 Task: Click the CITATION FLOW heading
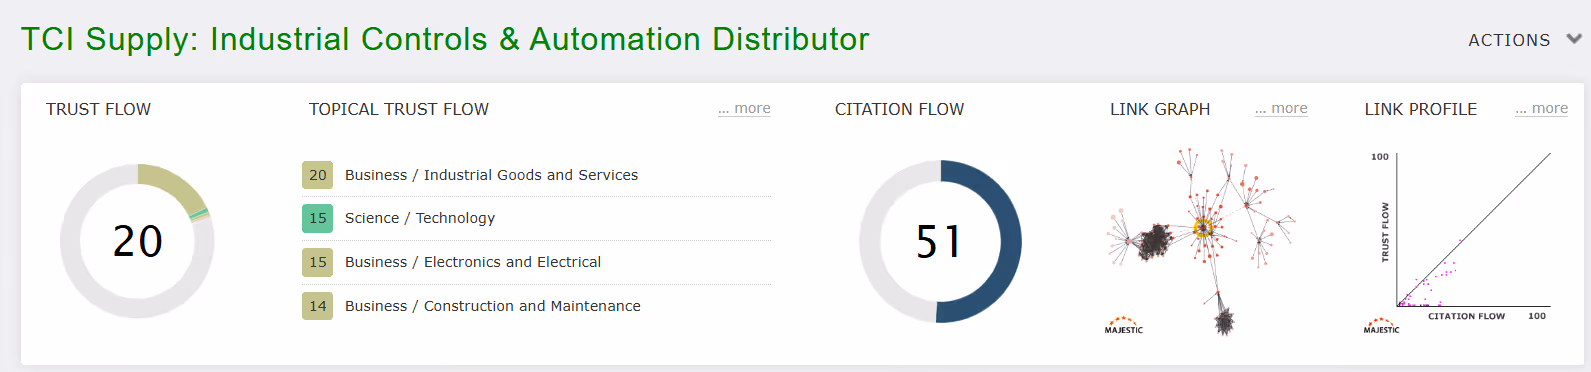pos(899,109)
